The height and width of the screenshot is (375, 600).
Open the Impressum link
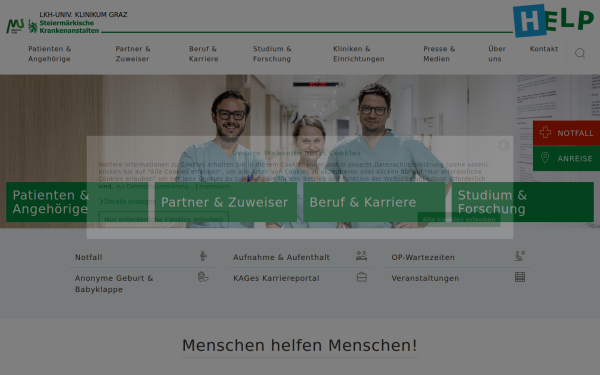pos(215,186)
